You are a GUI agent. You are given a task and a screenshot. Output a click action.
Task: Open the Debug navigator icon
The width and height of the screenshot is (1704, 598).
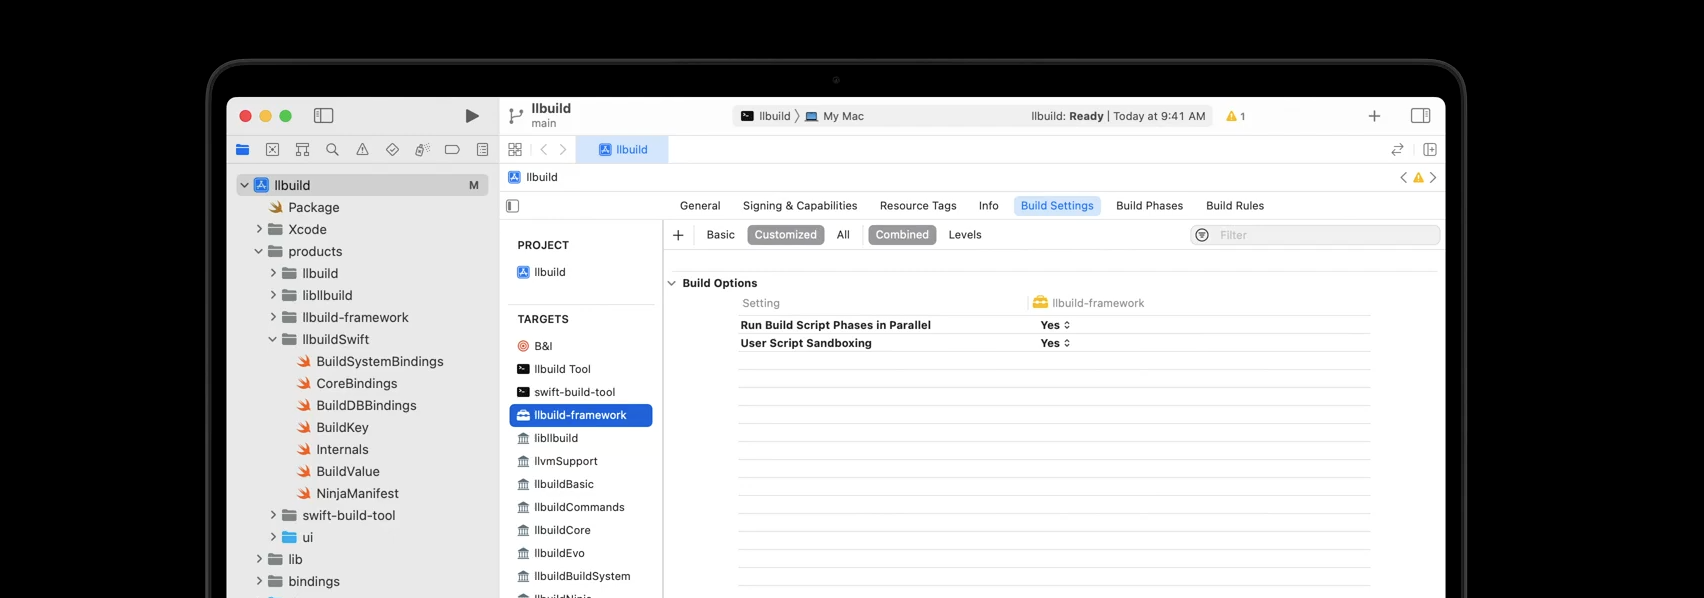coord(422,150)
